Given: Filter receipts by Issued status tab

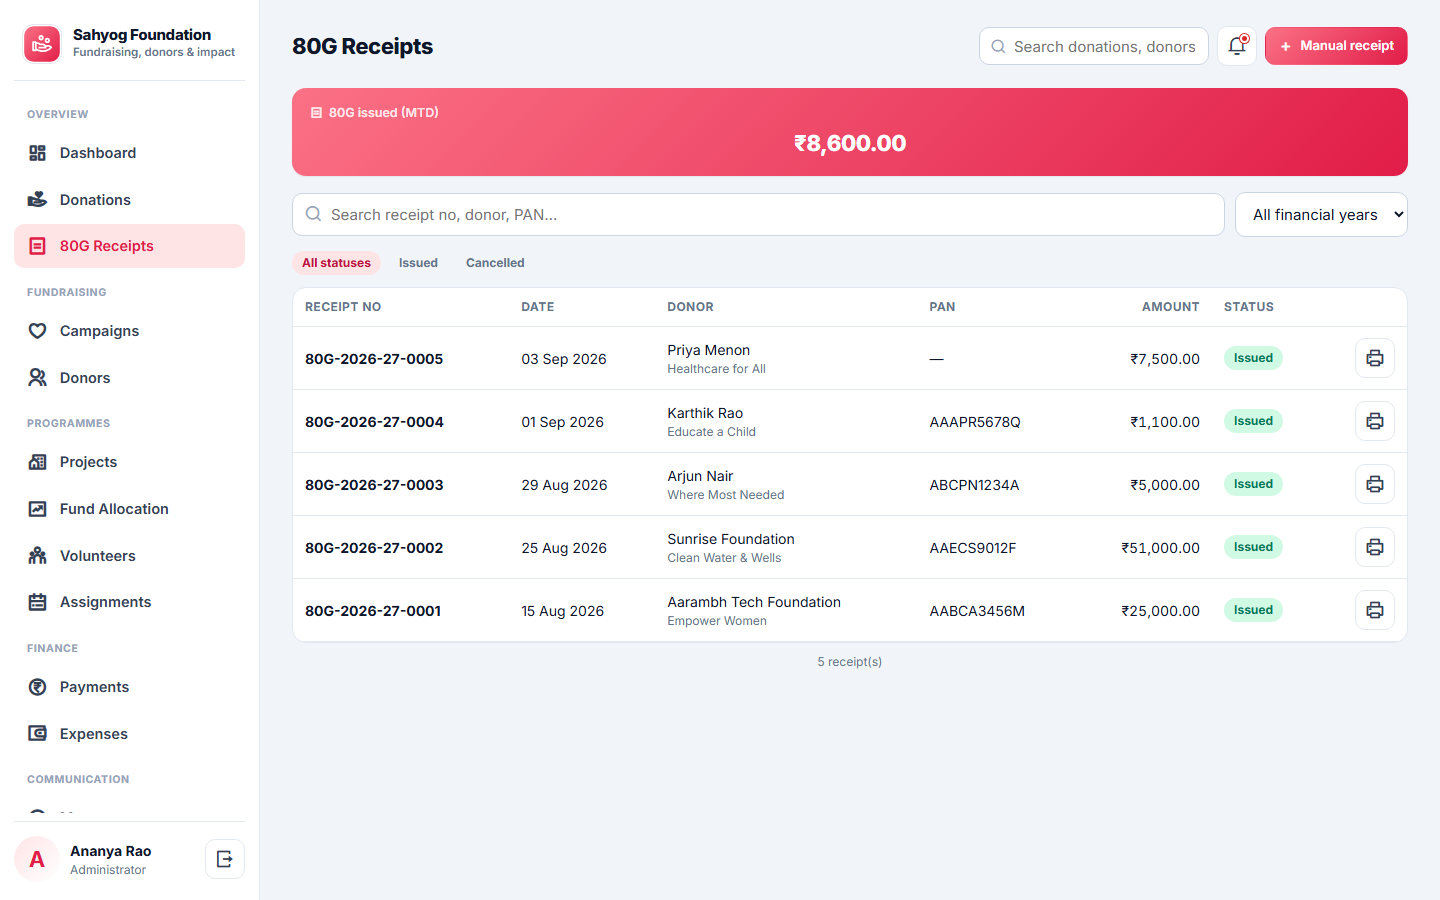Looking at the screenshot, I should 418,263.
